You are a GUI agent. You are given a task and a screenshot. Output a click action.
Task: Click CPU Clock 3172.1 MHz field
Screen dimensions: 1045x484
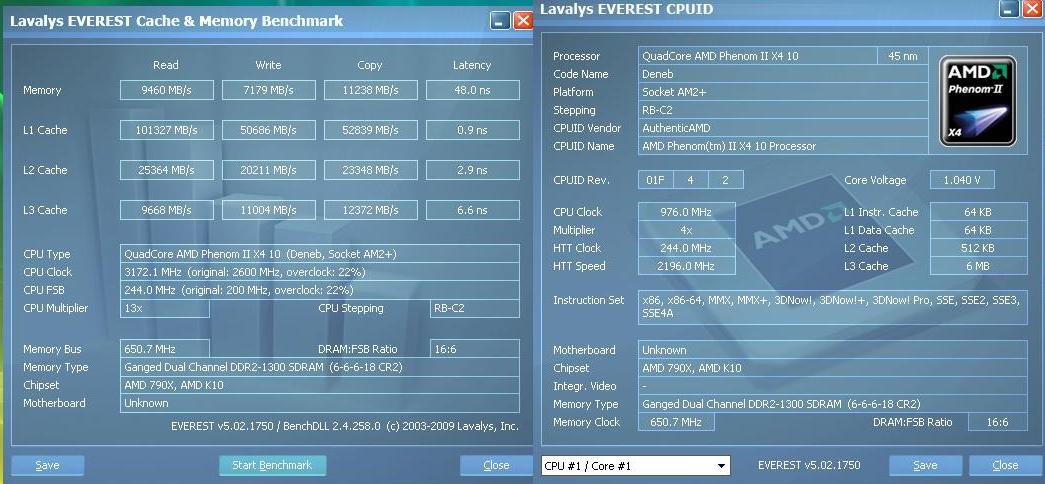pos(320,272)
